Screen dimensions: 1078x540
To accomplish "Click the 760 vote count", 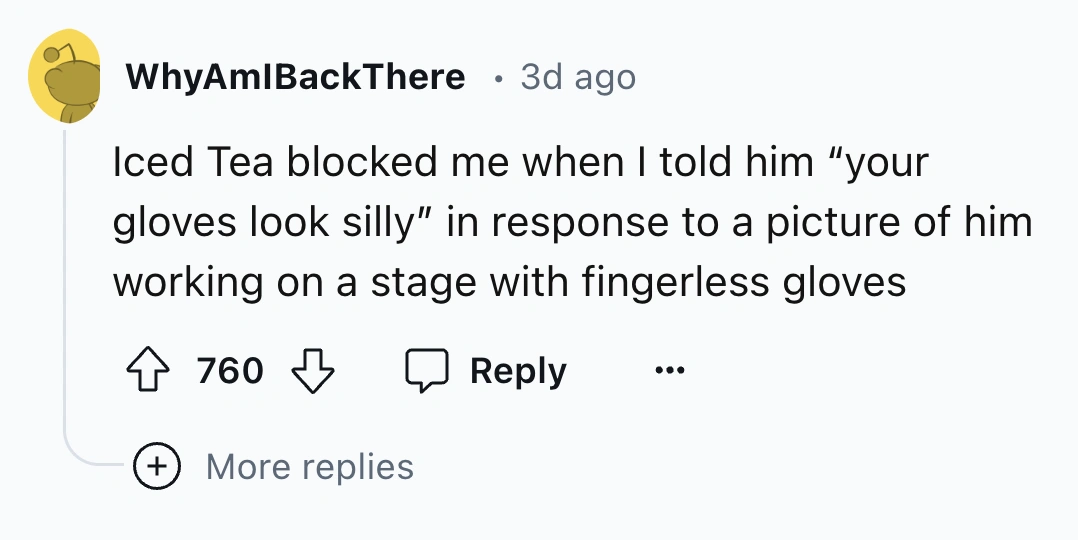I will 230,371.
